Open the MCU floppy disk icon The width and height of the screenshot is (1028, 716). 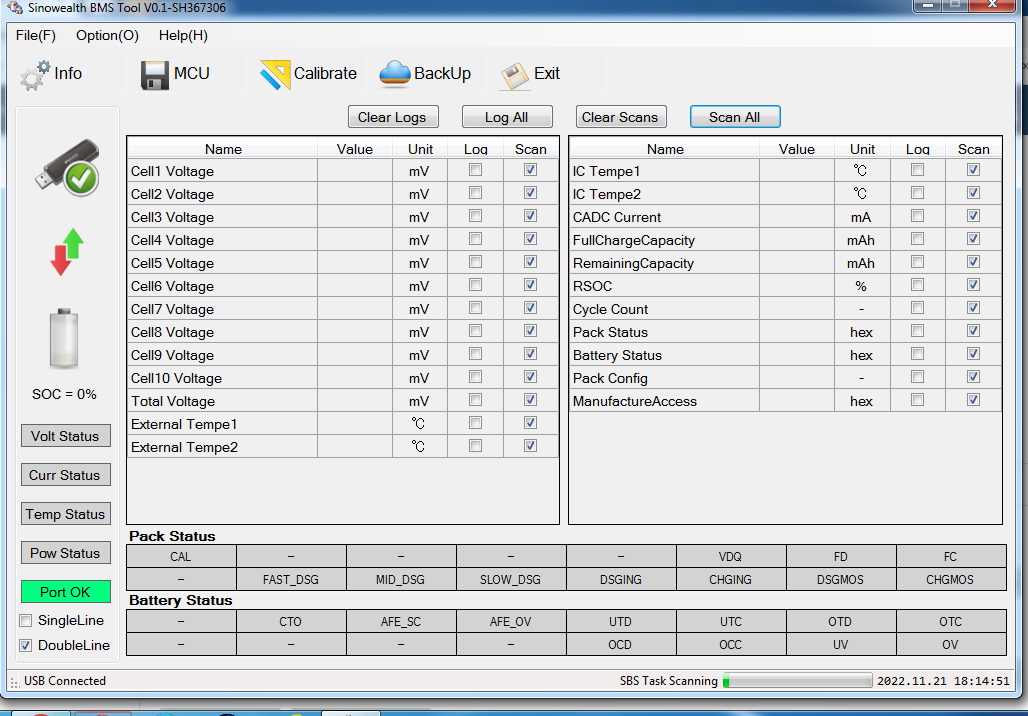[154, 75]
